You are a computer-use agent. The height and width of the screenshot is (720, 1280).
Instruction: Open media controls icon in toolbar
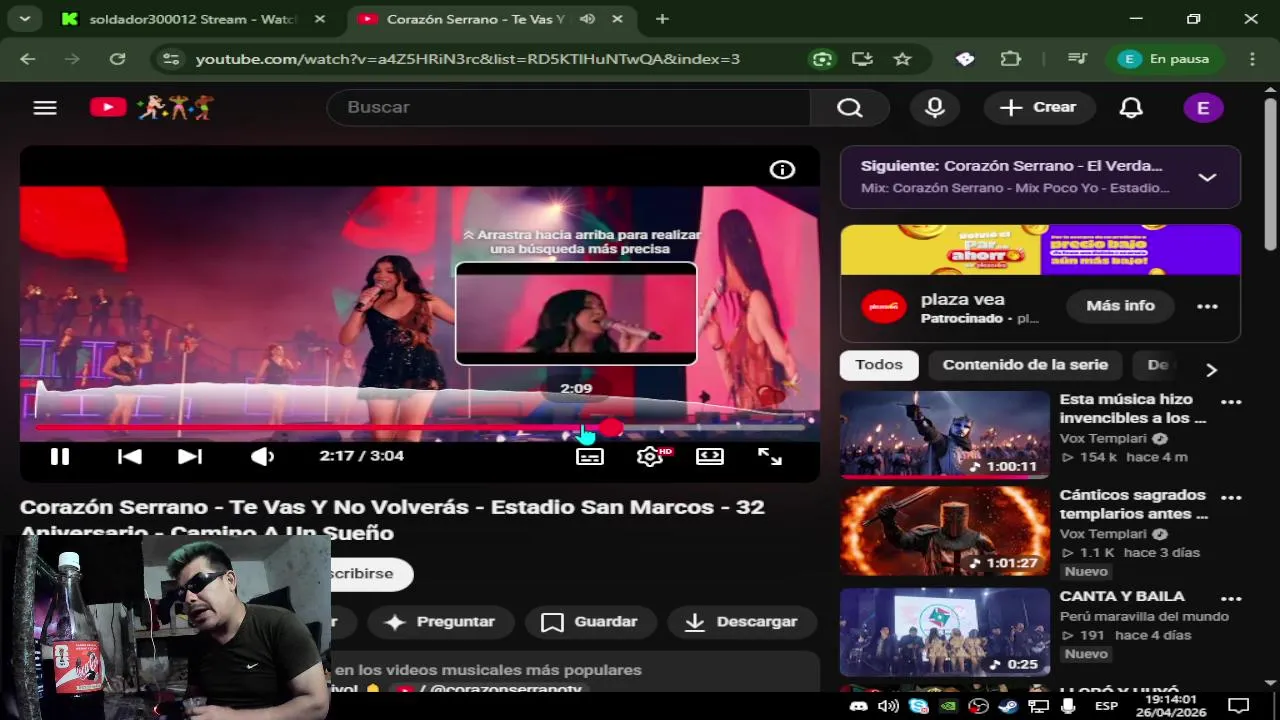(x=1077, y=59)
